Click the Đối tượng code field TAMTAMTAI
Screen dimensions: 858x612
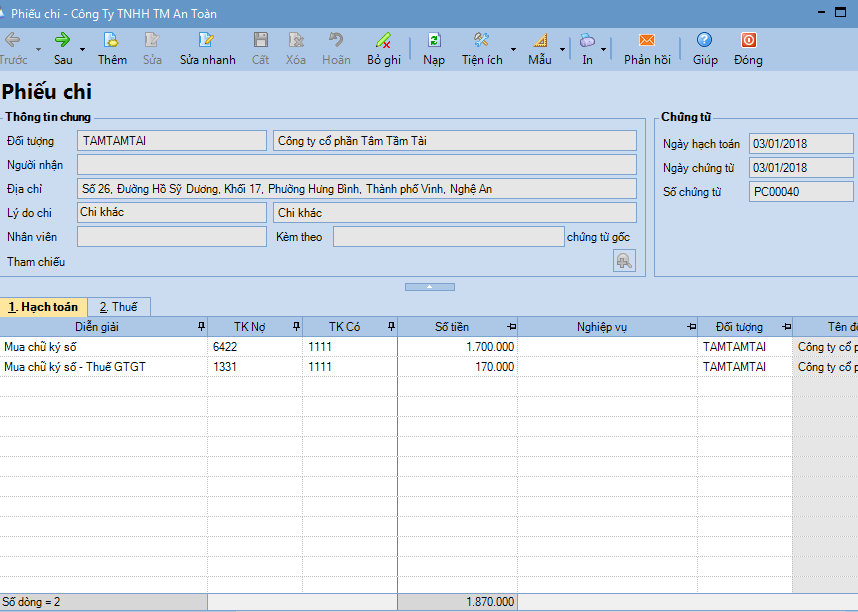172,141
